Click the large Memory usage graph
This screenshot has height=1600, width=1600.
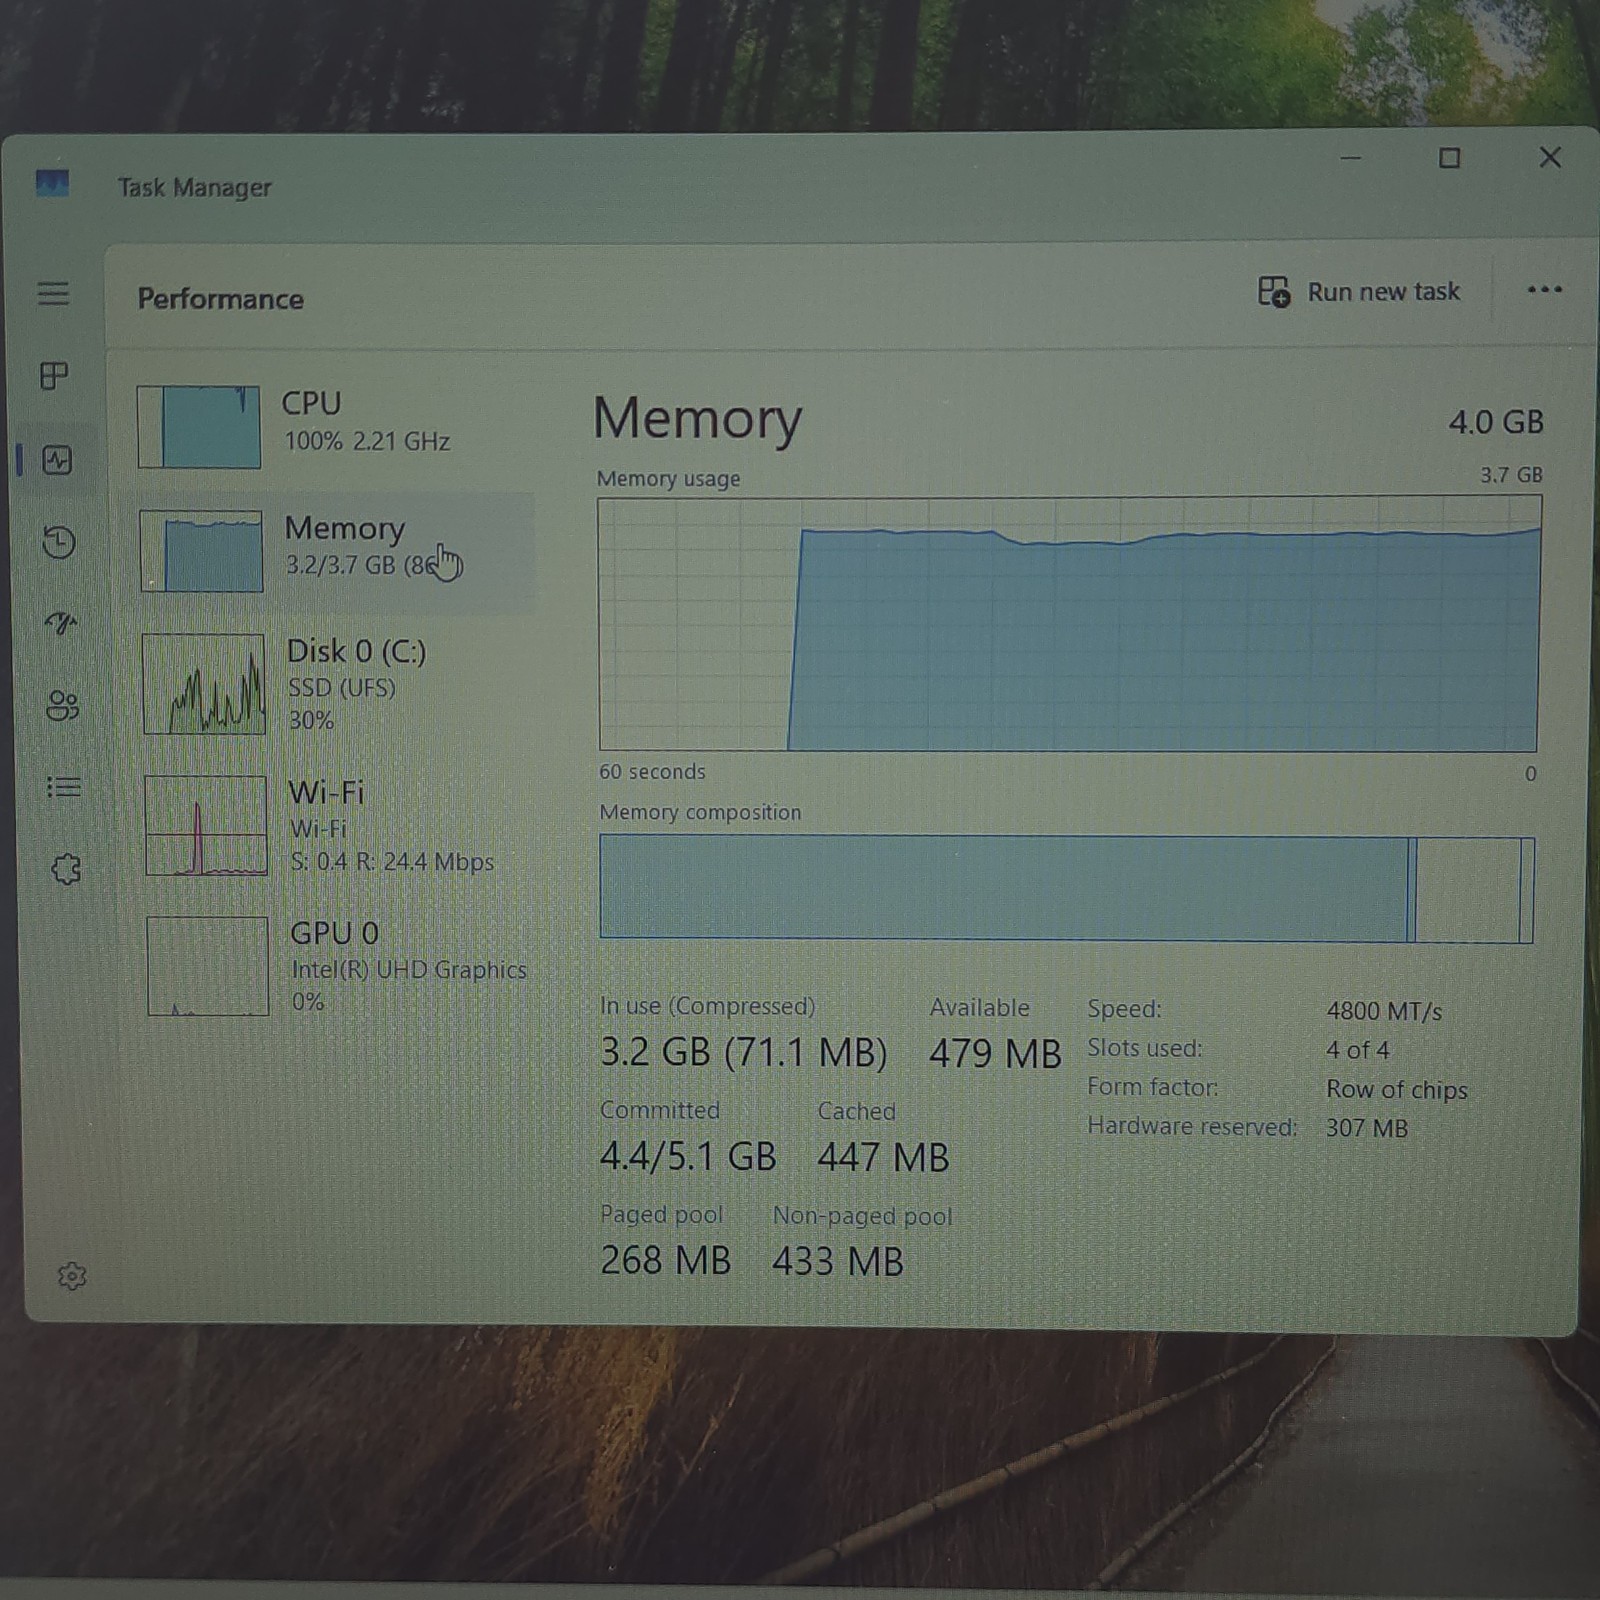(1069, 623)
